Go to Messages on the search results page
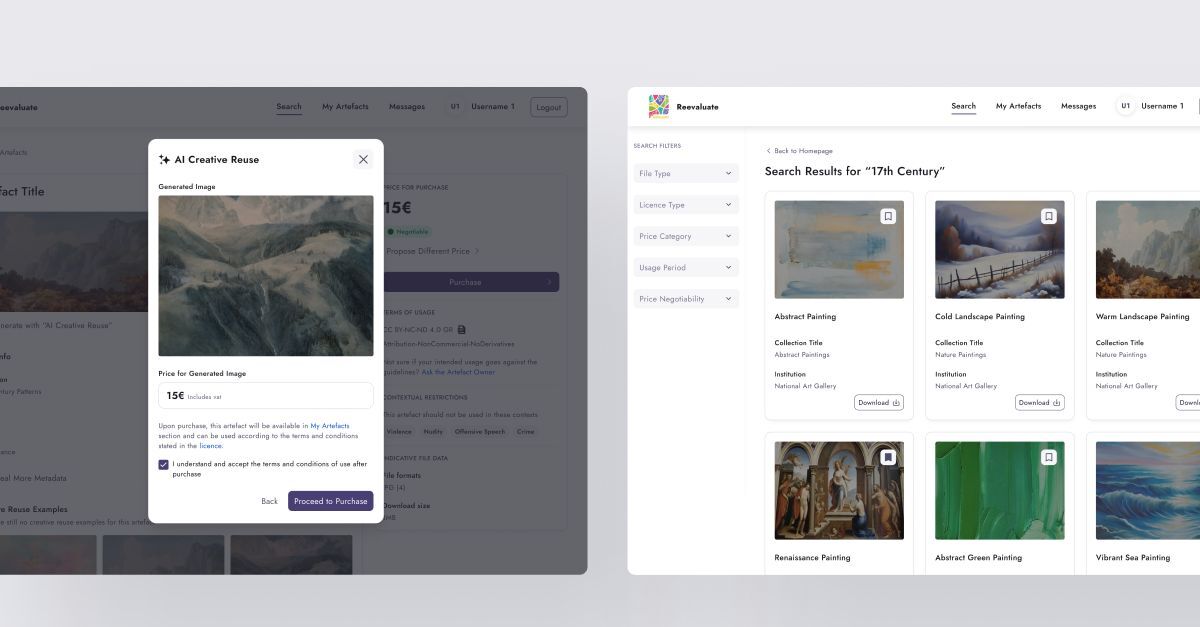Viewport: 1200px width, 627px height. pyautogui.click(x=1078, y=106)
